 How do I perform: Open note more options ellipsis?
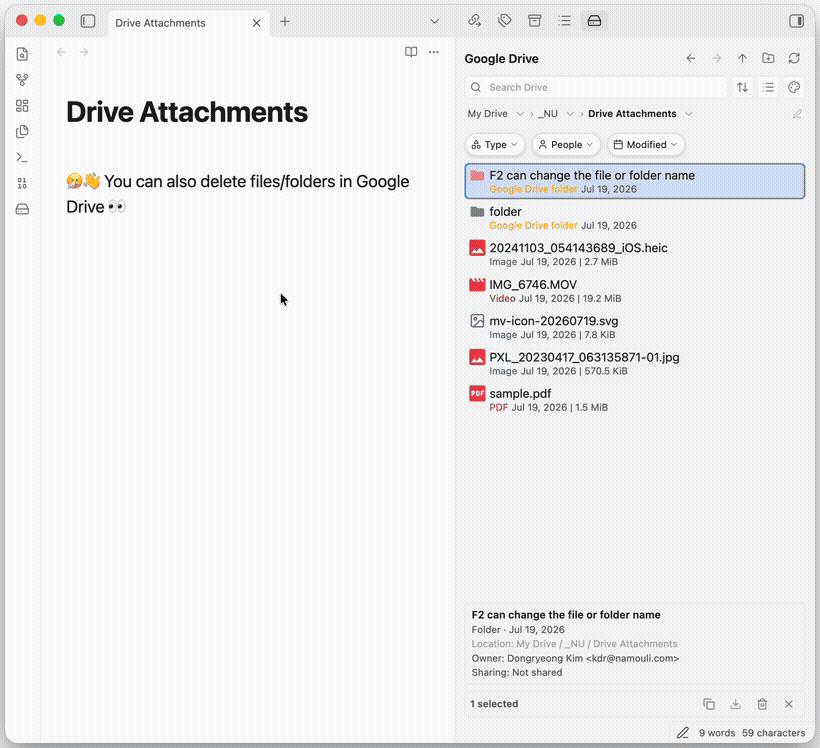click(x=434, y=52)
